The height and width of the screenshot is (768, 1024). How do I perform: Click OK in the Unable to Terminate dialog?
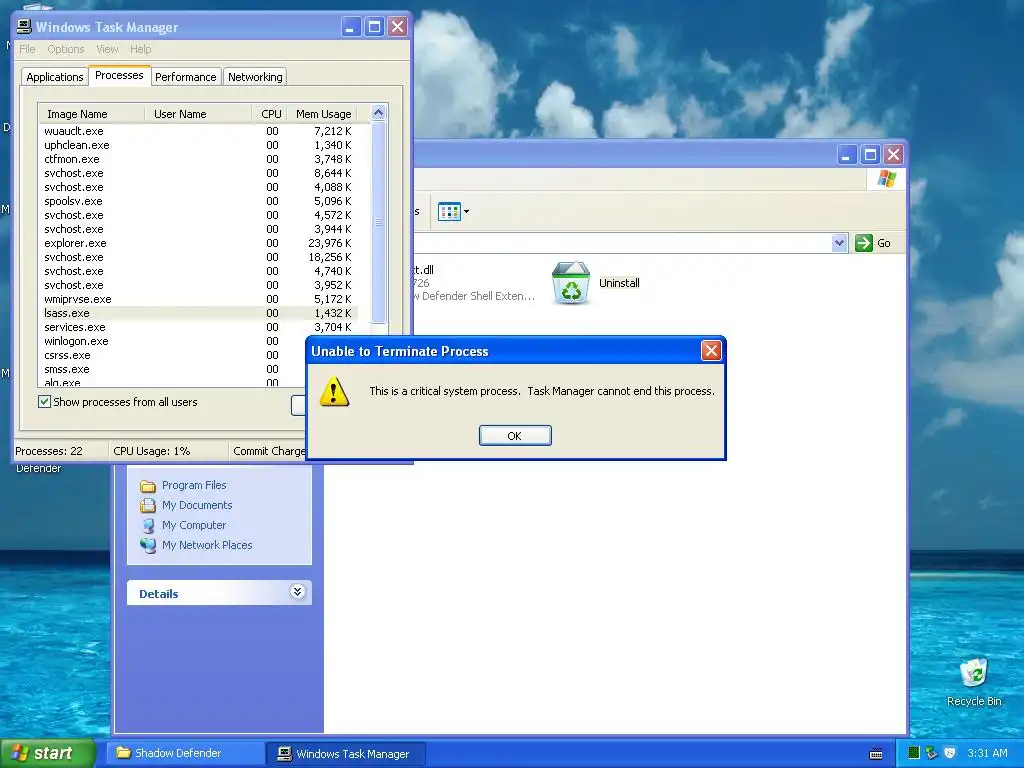pos(515,436)
